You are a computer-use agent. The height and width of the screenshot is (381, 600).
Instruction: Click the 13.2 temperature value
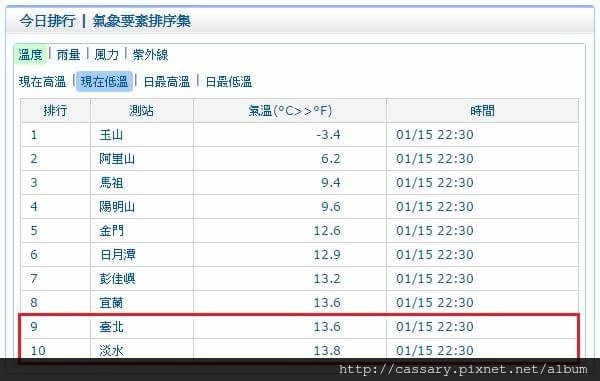[327, 278]
